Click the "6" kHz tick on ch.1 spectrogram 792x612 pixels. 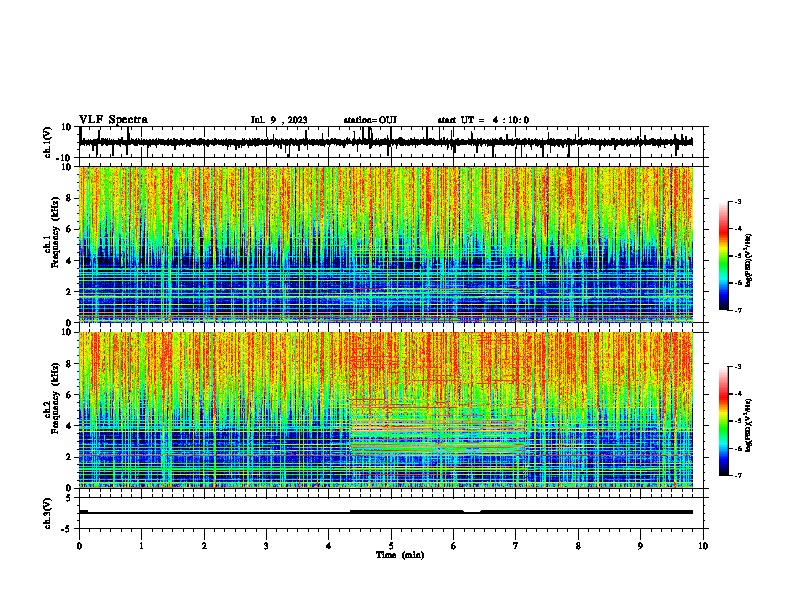pos(69,229)
